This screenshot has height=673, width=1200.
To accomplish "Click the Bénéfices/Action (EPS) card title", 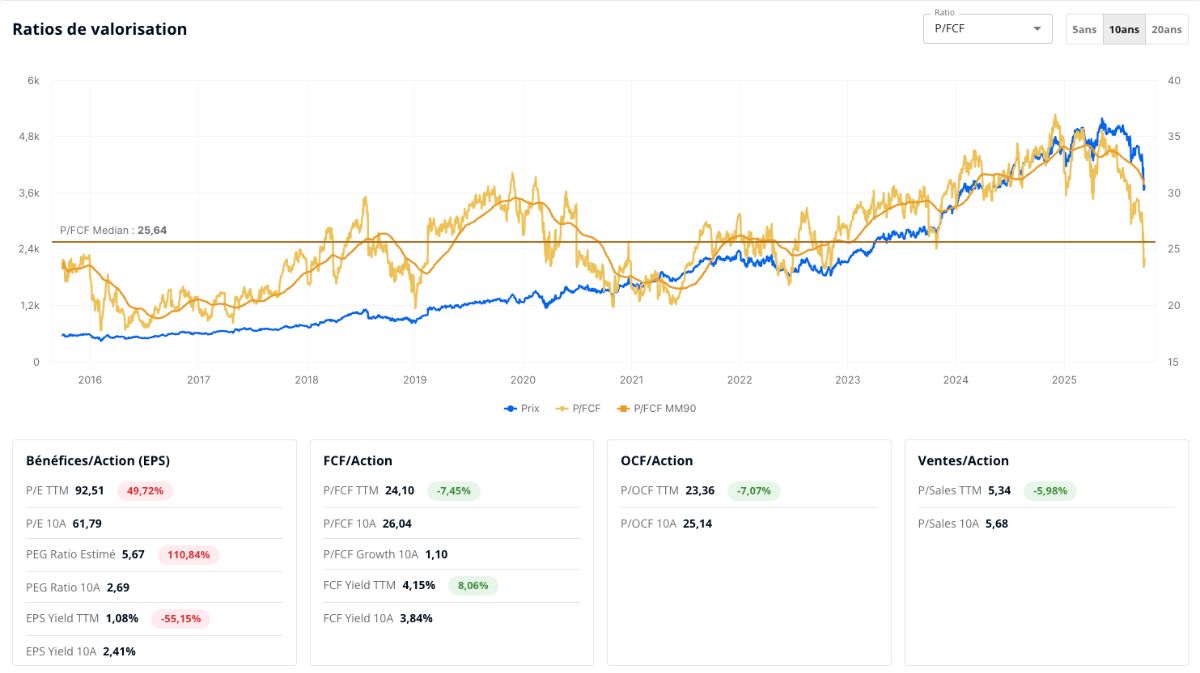I will pyautogui.click(x=98, y=461).
